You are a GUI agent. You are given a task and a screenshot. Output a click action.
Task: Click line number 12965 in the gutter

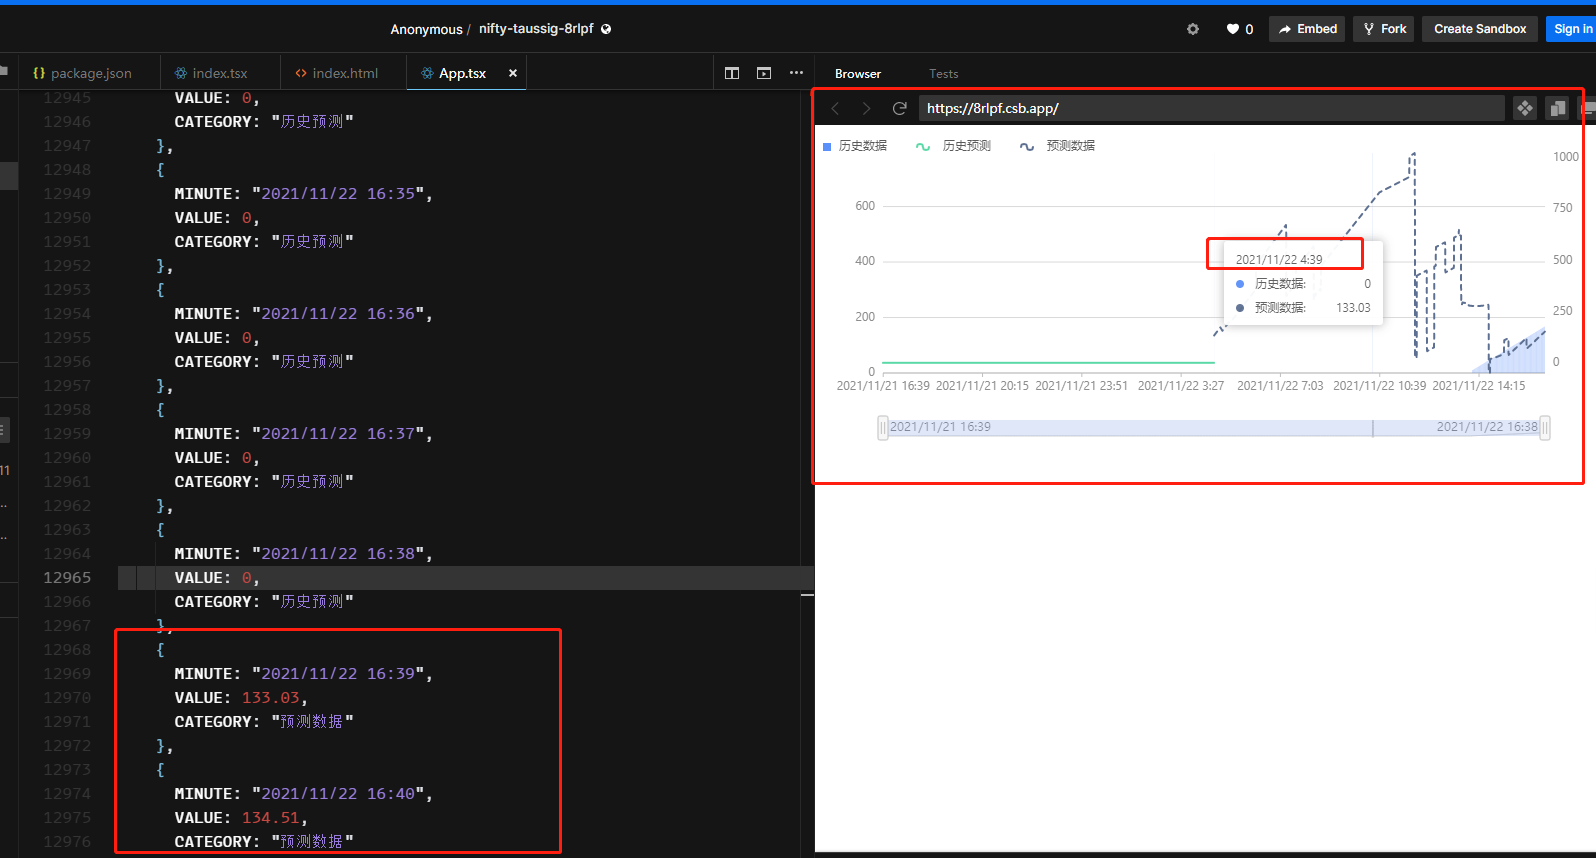point(67,578)
